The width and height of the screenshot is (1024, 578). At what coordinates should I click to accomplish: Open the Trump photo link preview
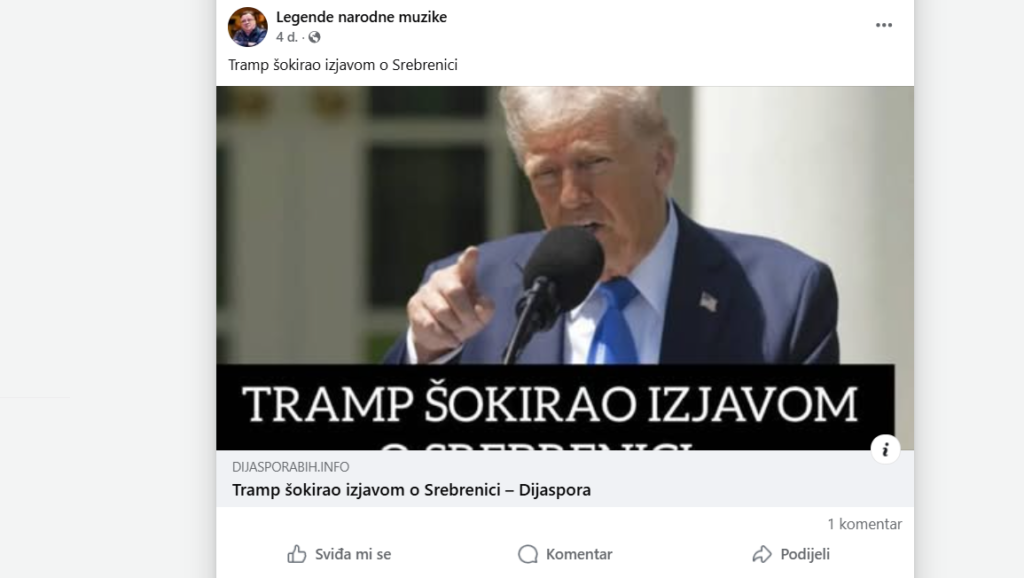coord(565,268)
